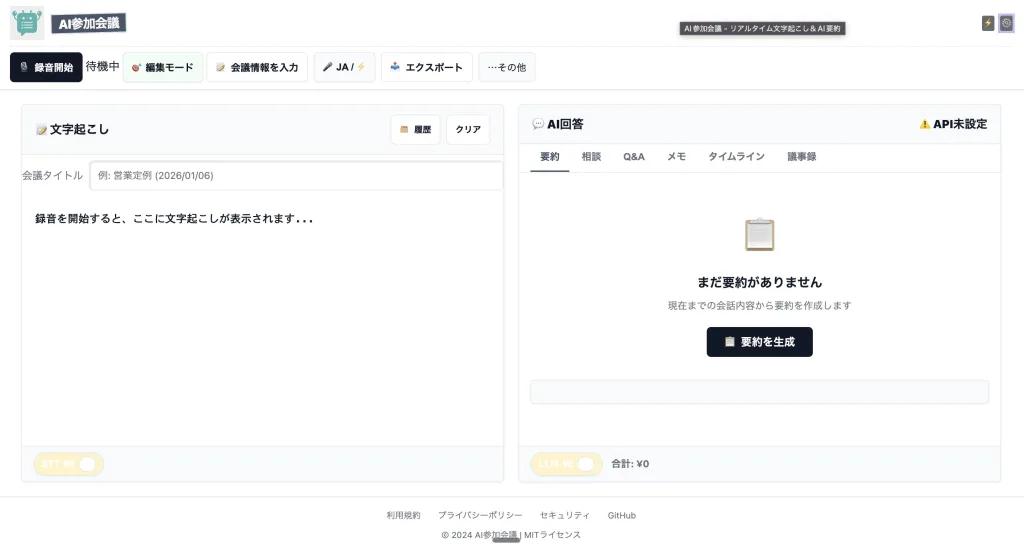1024x553 pixels.
Task: Expand the その他 more options menu
Action: point(506,67)
